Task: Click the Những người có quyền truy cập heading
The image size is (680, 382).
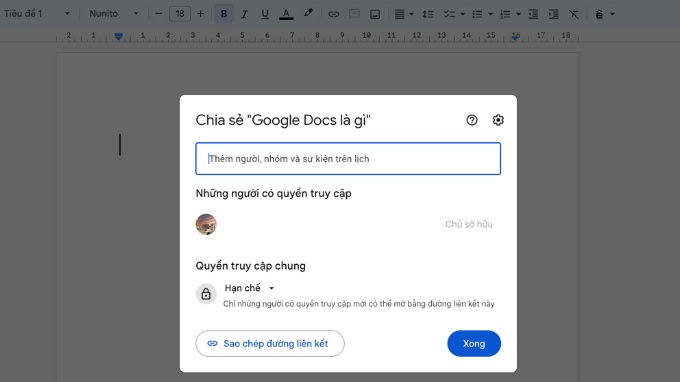Action: click(x=273, y=193)
